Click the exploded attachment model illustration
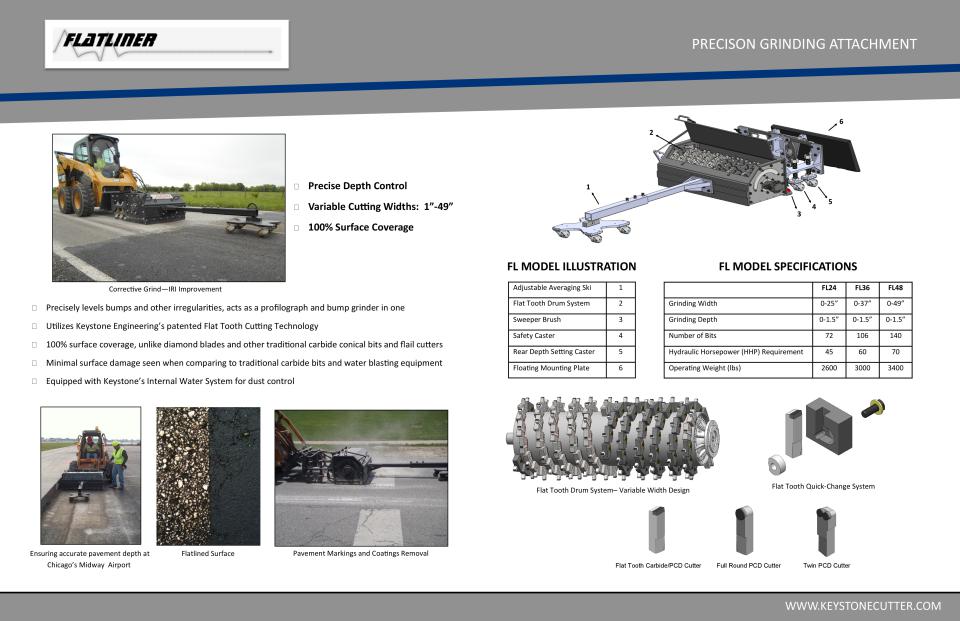Viewport: 960px width, 621px height. (706, 178)
